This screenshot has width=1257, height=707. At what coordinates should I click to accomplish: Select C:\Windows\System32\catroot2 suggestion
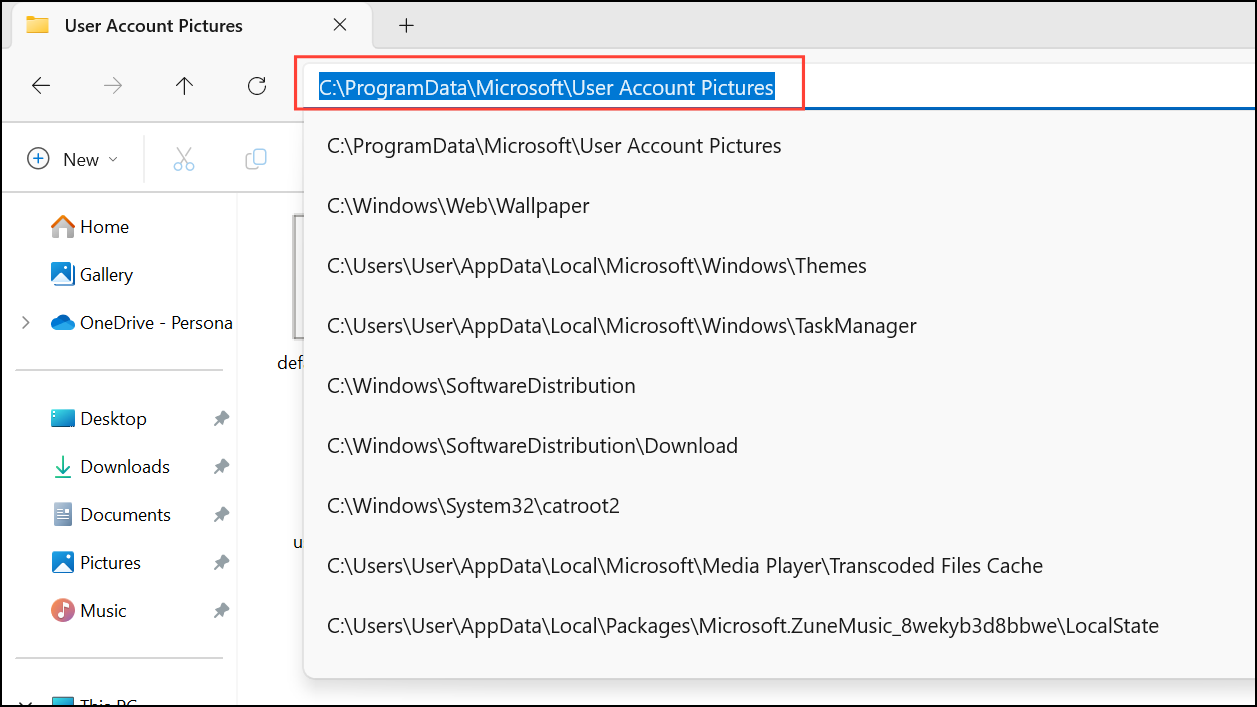(x=780, y=506)
